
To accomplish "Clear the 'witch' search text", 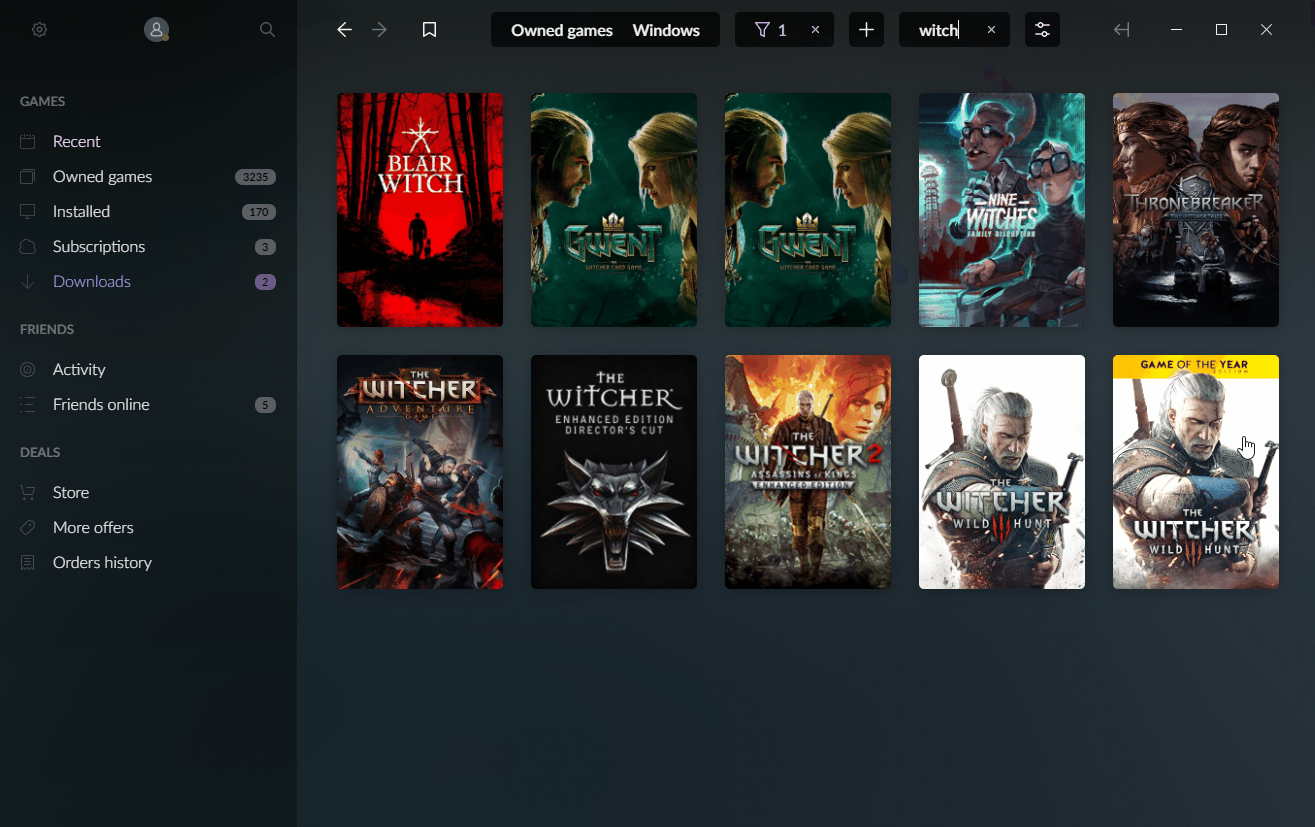I will click(991, 30).
